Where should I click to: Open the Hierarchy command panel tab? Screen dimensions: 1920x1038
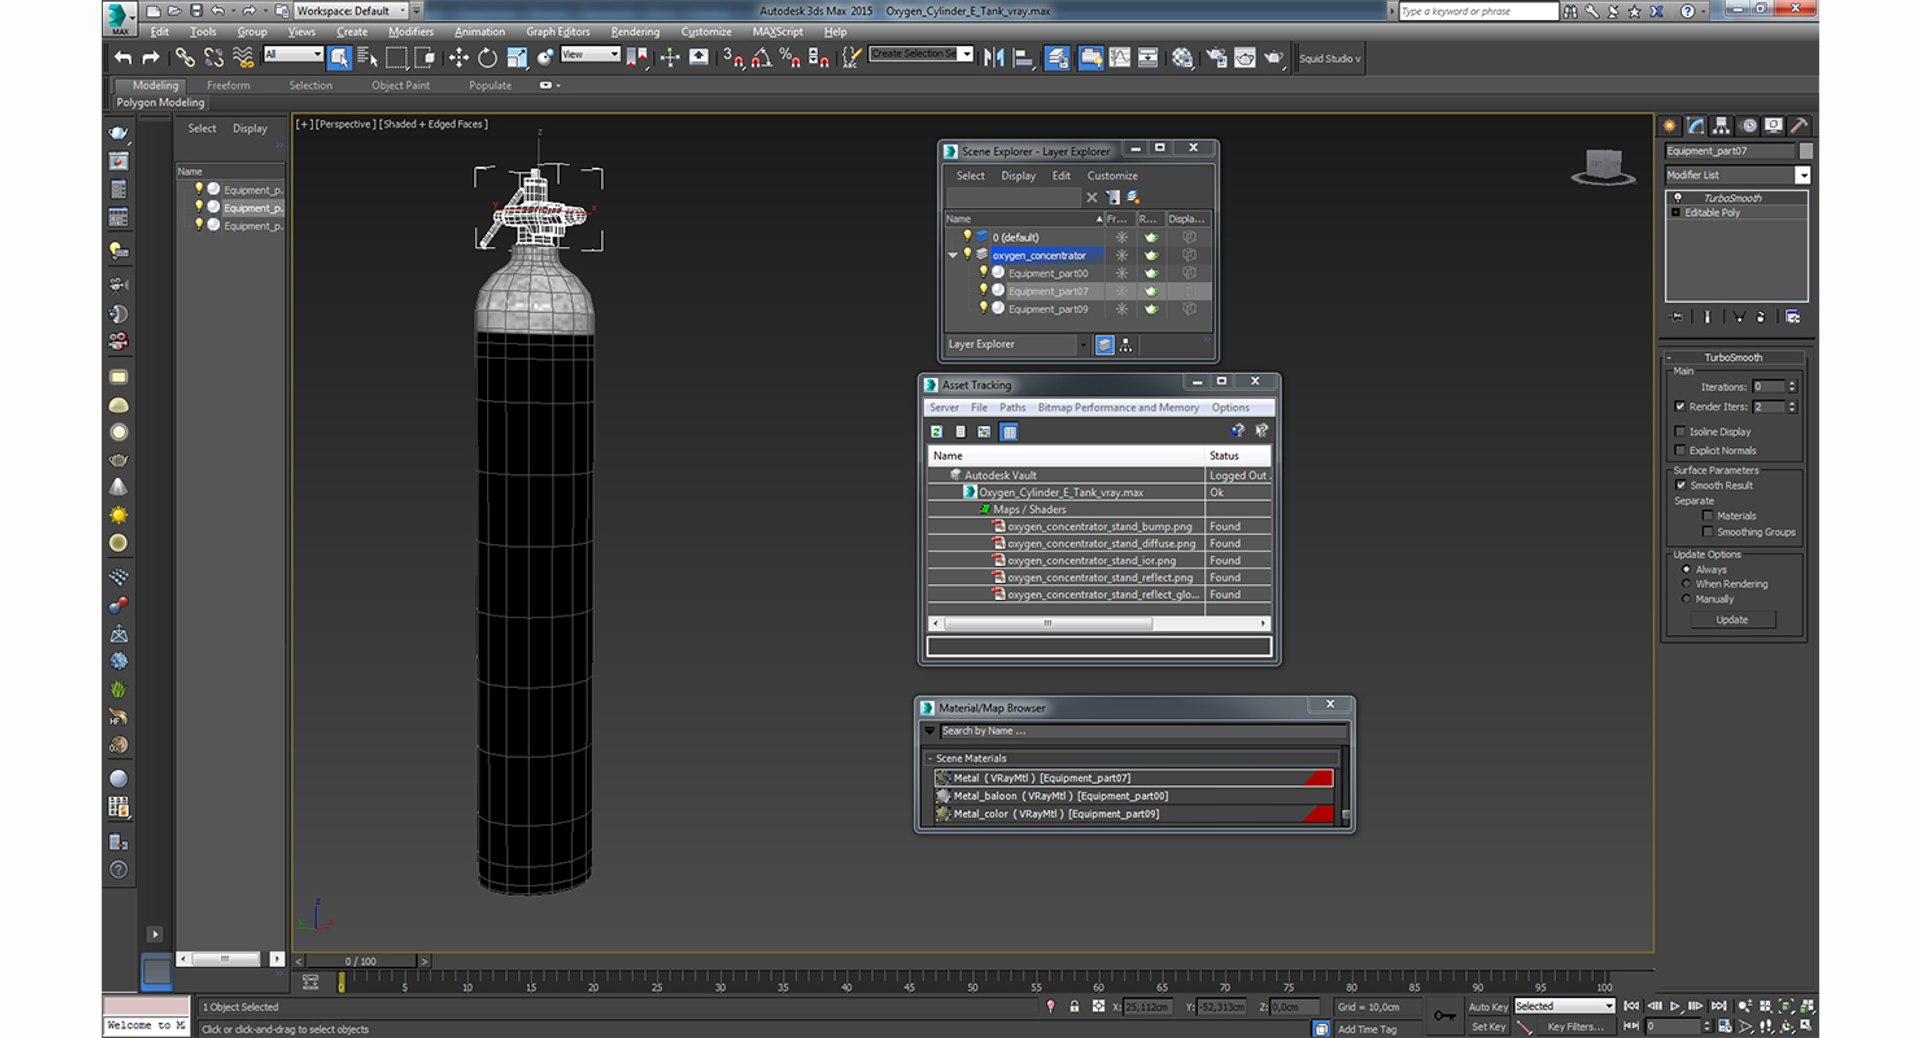[x=1721, y=126]
